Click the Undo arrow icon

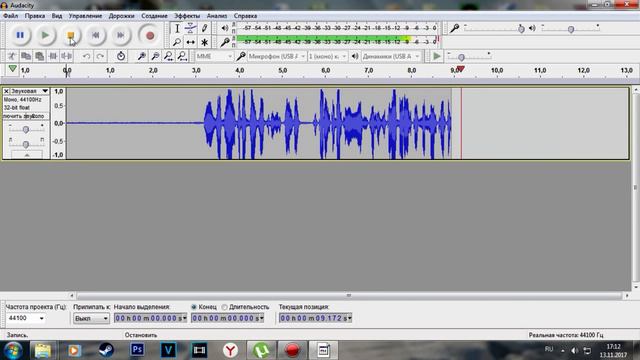click(86, 56)
